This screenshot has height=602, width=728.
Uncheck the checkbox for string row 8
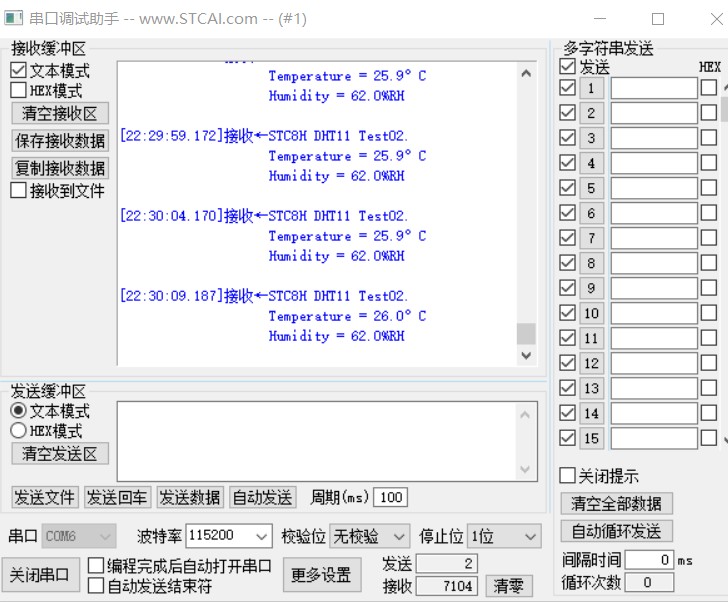coord(567,263)
